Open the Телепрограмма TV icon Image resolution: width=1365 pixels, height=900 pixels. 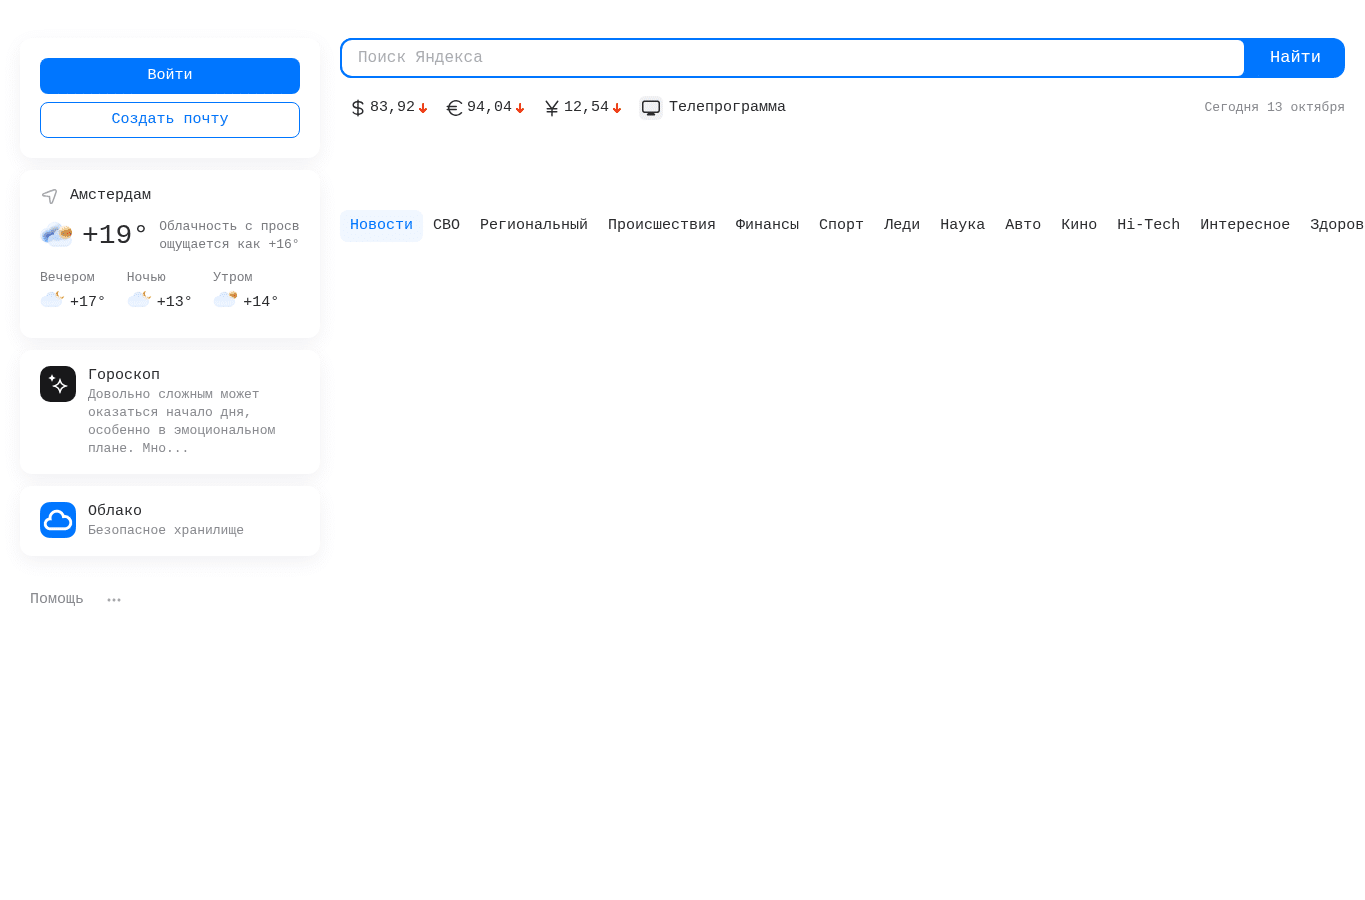(651, 107)
